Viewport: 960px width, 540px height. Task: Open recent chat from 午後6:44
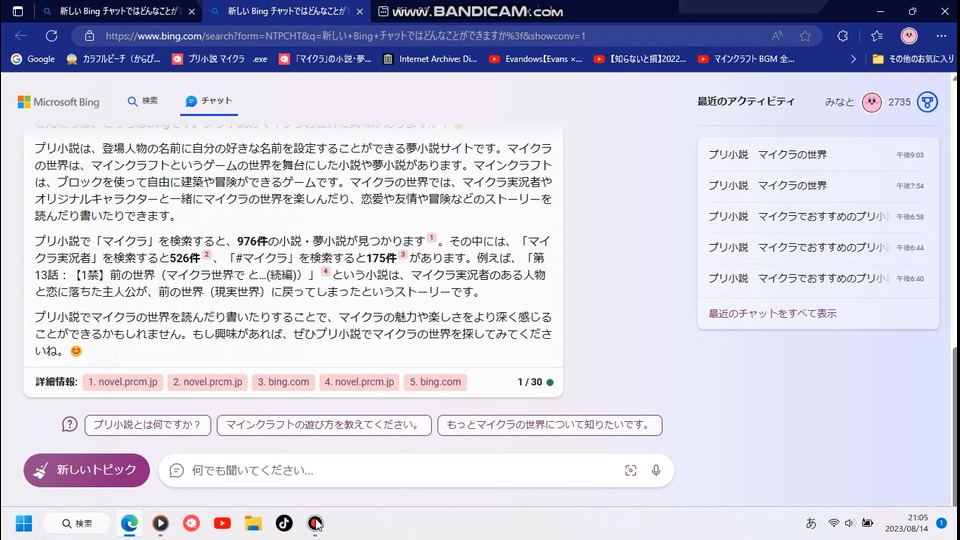(817, 247)
